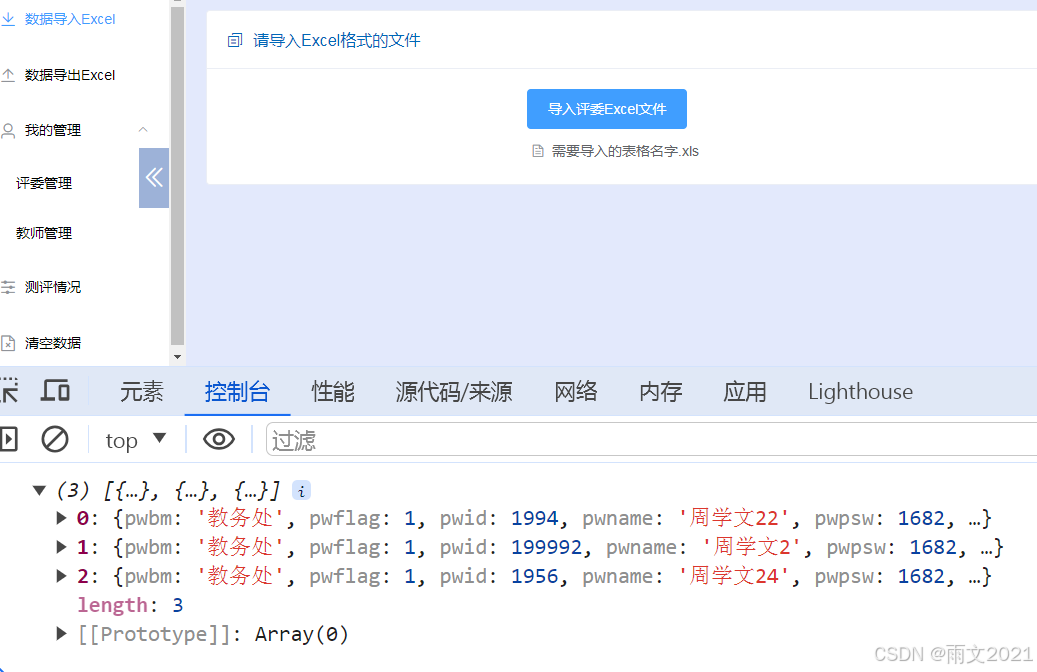Click the download icon beside 数据导入Excel

(x=10, y=18)
